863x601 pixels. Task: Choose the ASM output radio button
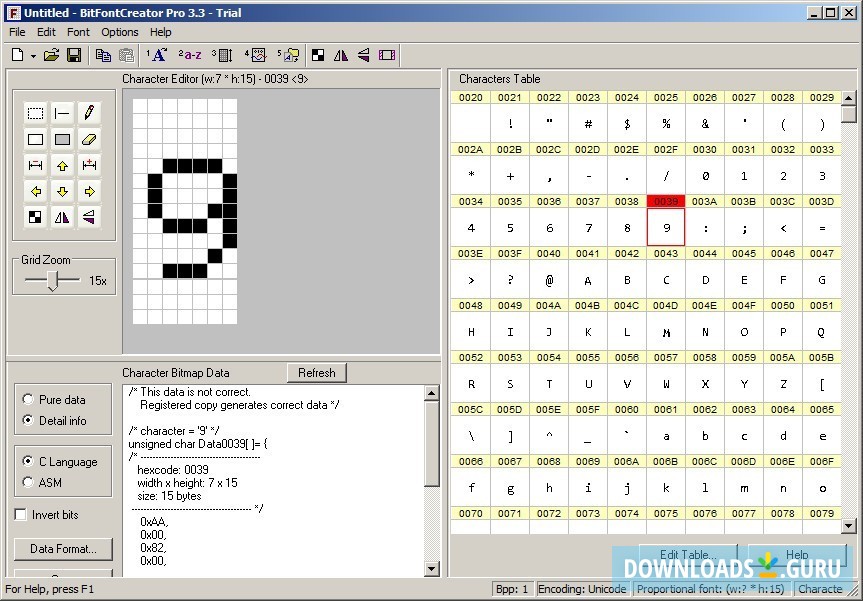[x=28, y=482]
